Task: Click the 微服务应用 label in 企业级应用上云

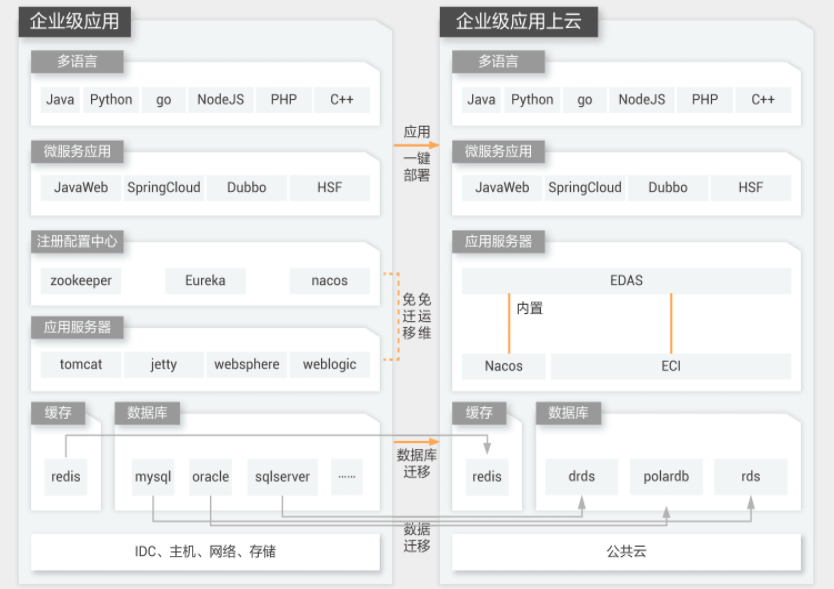Action: point(498,152)
